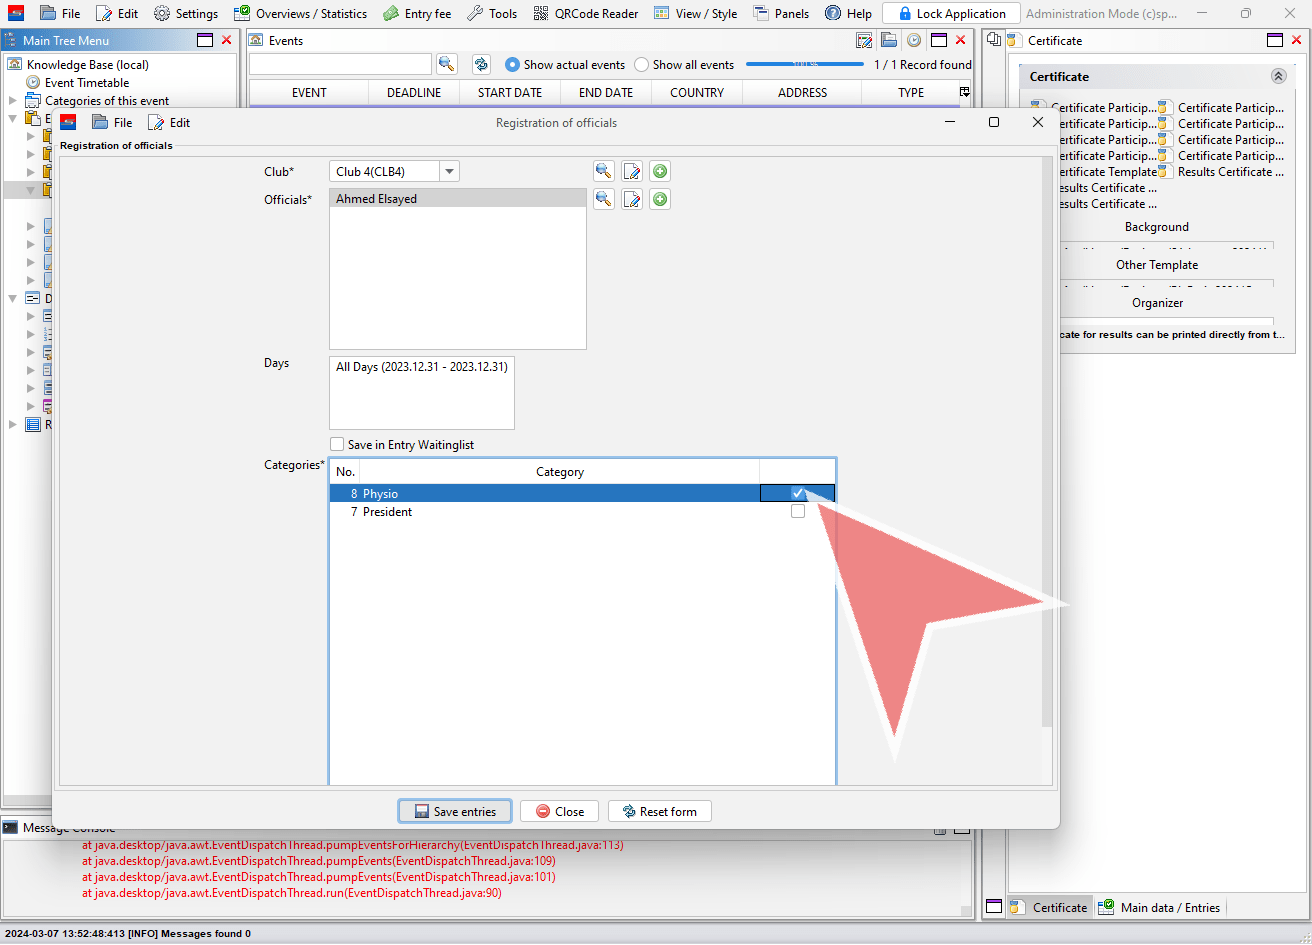1312x945 pixels.
Task: Open the QRCode Reader menu
Action: [x=586, y=13]
